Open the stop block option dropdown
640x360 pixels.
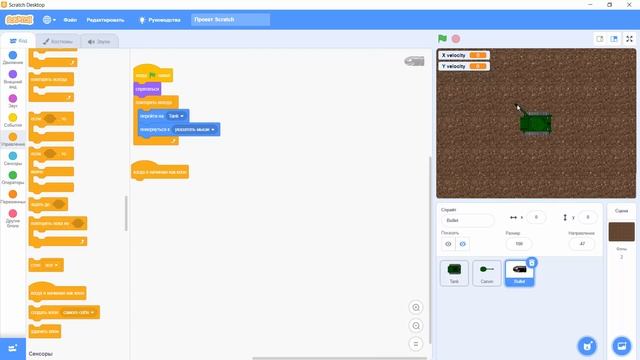(x=51, y=265)
